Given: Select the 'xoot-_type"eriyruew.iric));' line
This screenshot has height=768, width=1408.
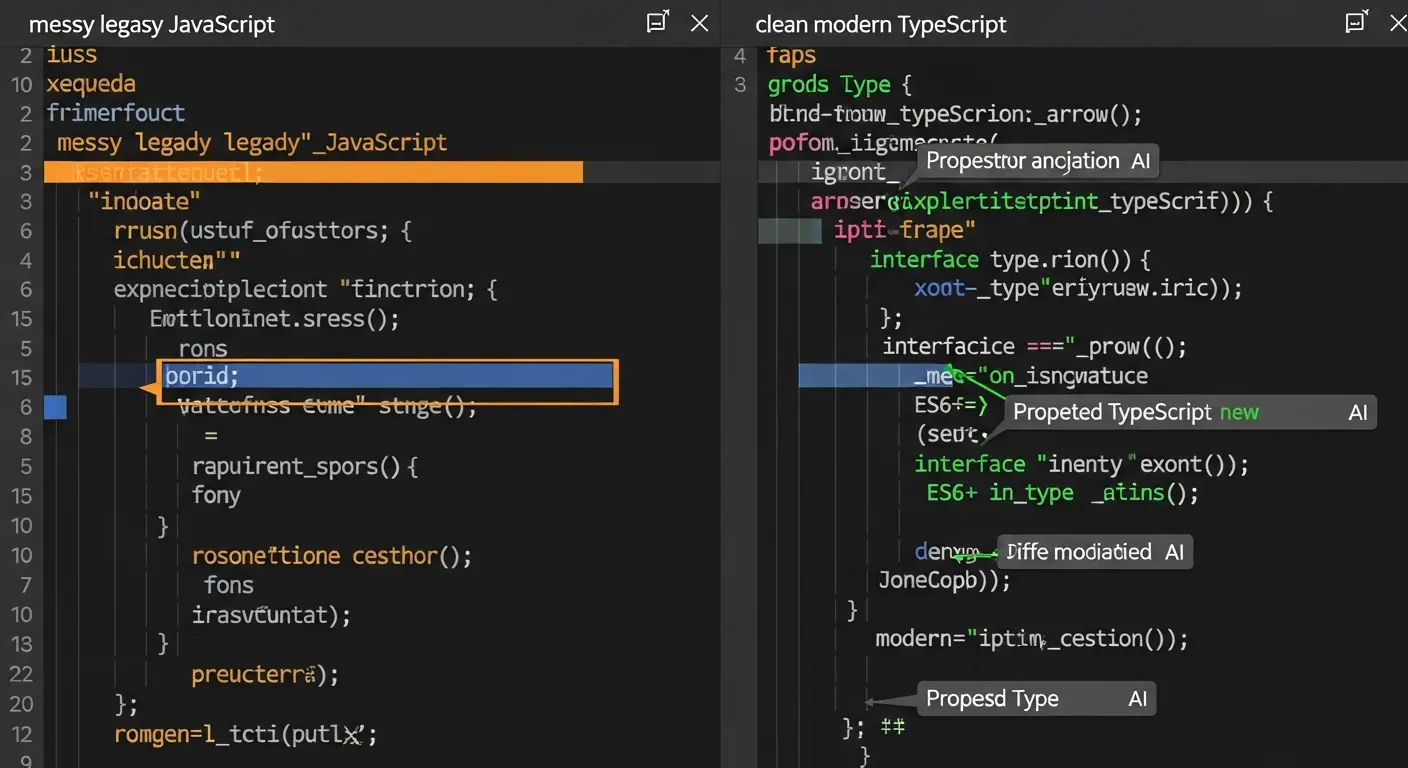Looking at the screenshot, I should [x=1078, y=289].
